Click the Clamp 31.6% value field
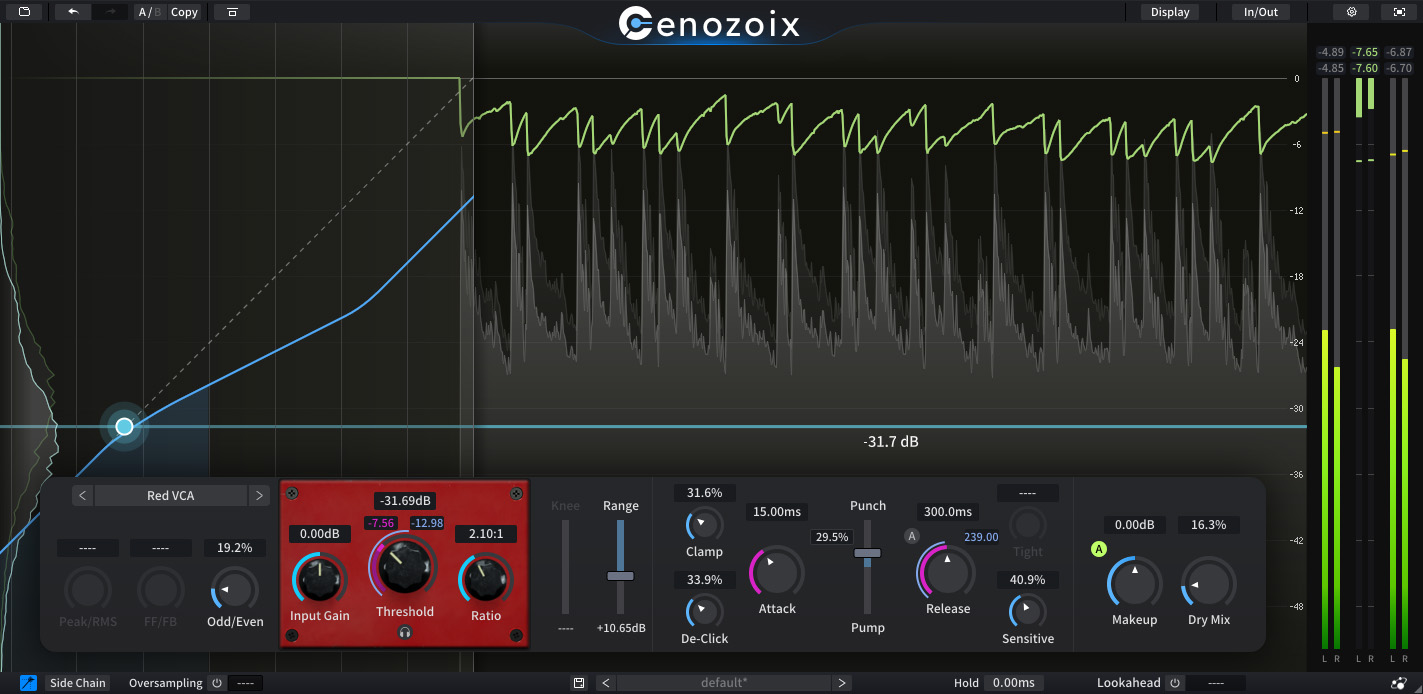The width and height of the screenshot is (1423, 694). [704, 493]
